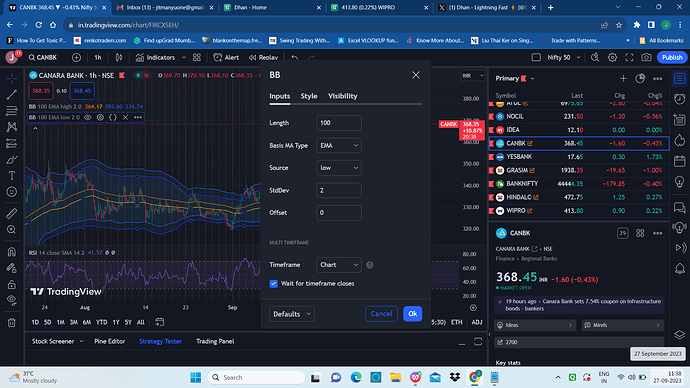Screen dimensions: 690x388
Task: Open the Pine Editor tab
Action: coord(110,341)
